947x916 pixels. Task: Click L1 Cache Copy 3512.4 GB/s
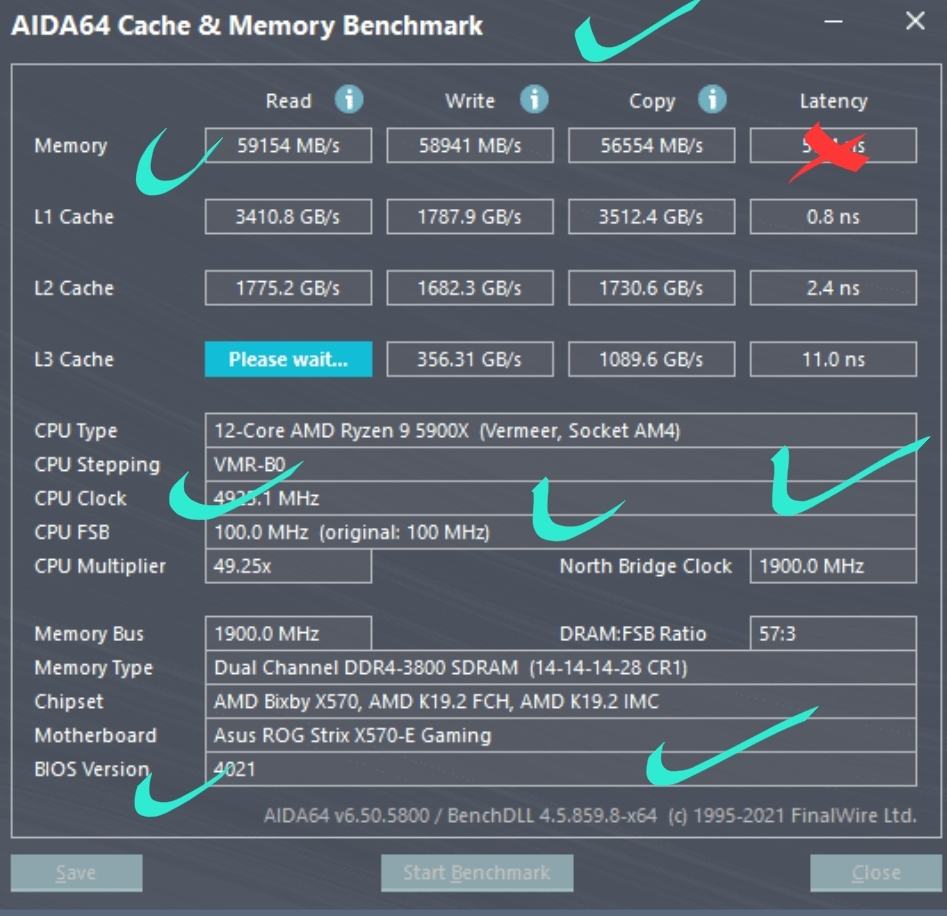click(652, 217)
